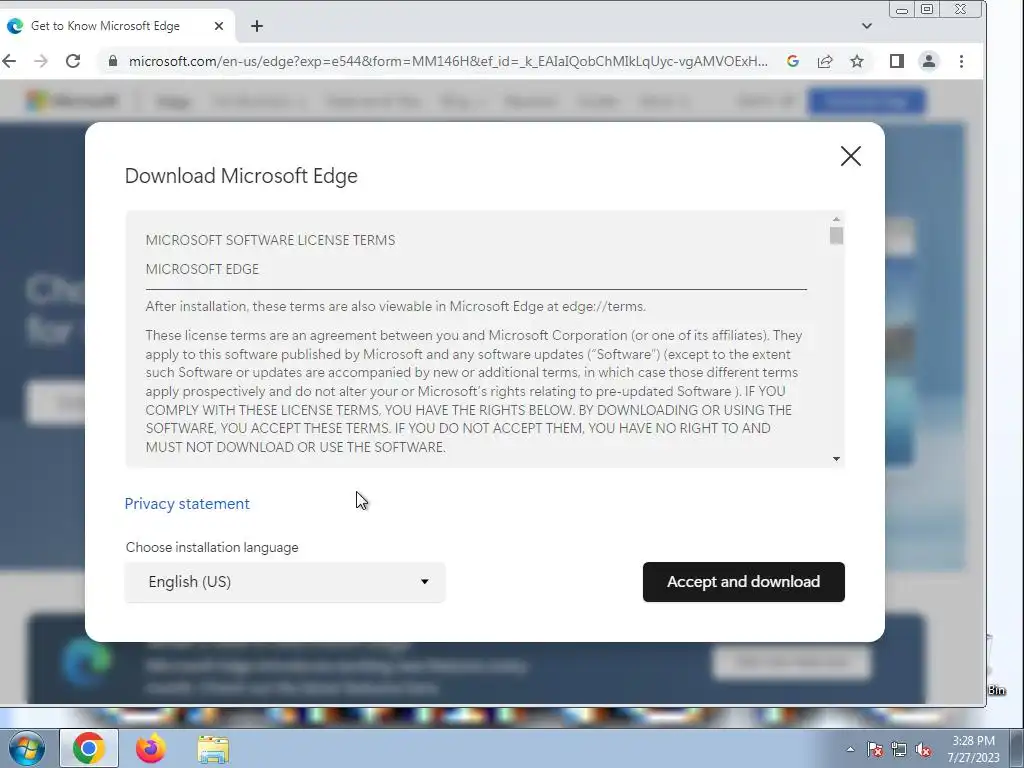Open the Privacy statement link
Image resolution: width=1024 pixels, height=768 pixels.
point(187,504)
